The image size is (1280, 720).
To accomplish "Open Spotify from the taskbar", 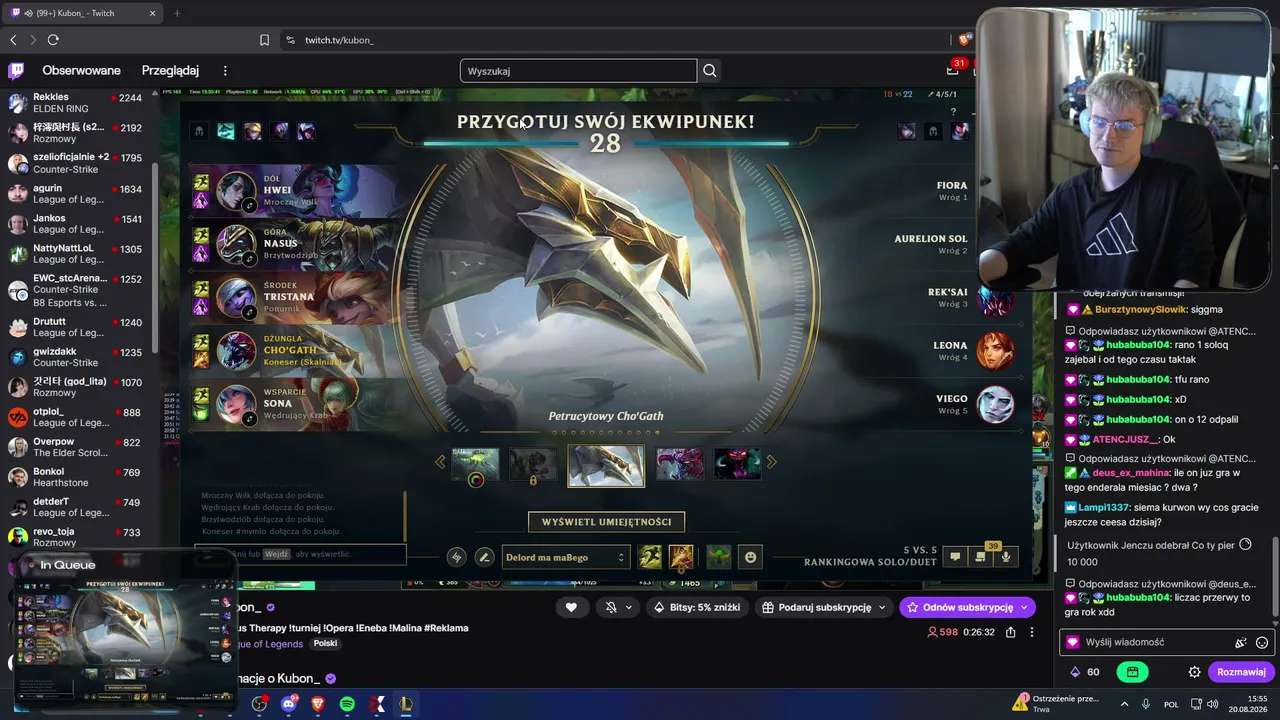I will (x=347, y=704).
